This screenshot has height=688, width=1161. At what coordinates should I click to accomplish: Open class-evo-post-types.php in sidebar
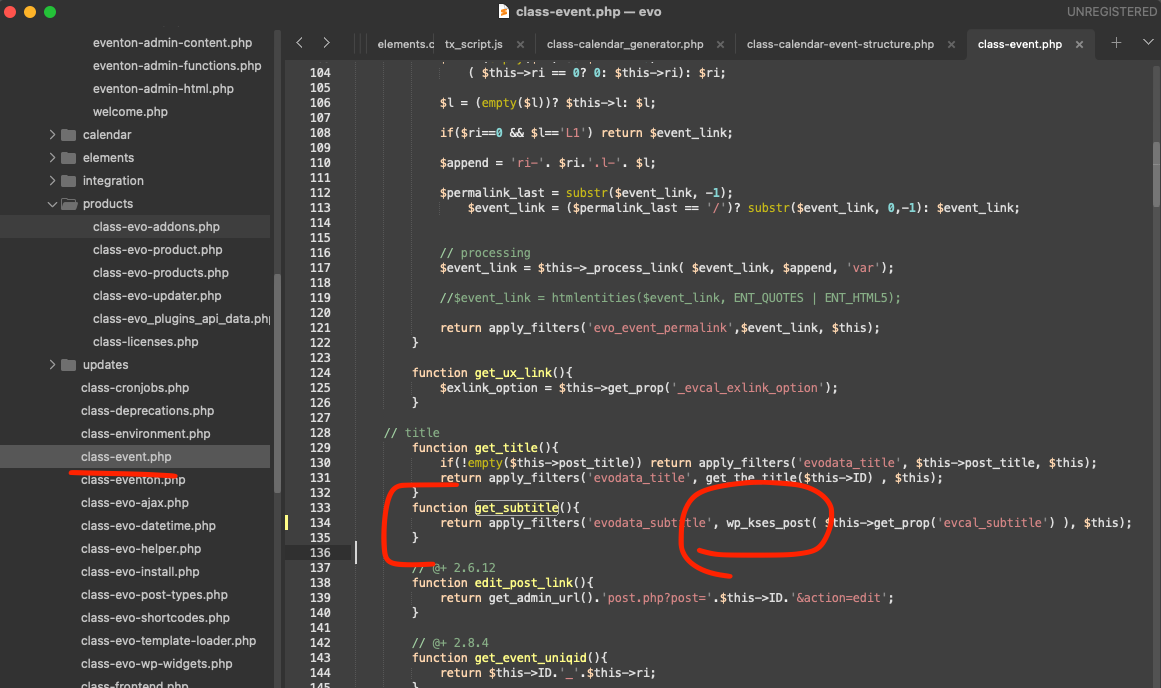(154, 595)
